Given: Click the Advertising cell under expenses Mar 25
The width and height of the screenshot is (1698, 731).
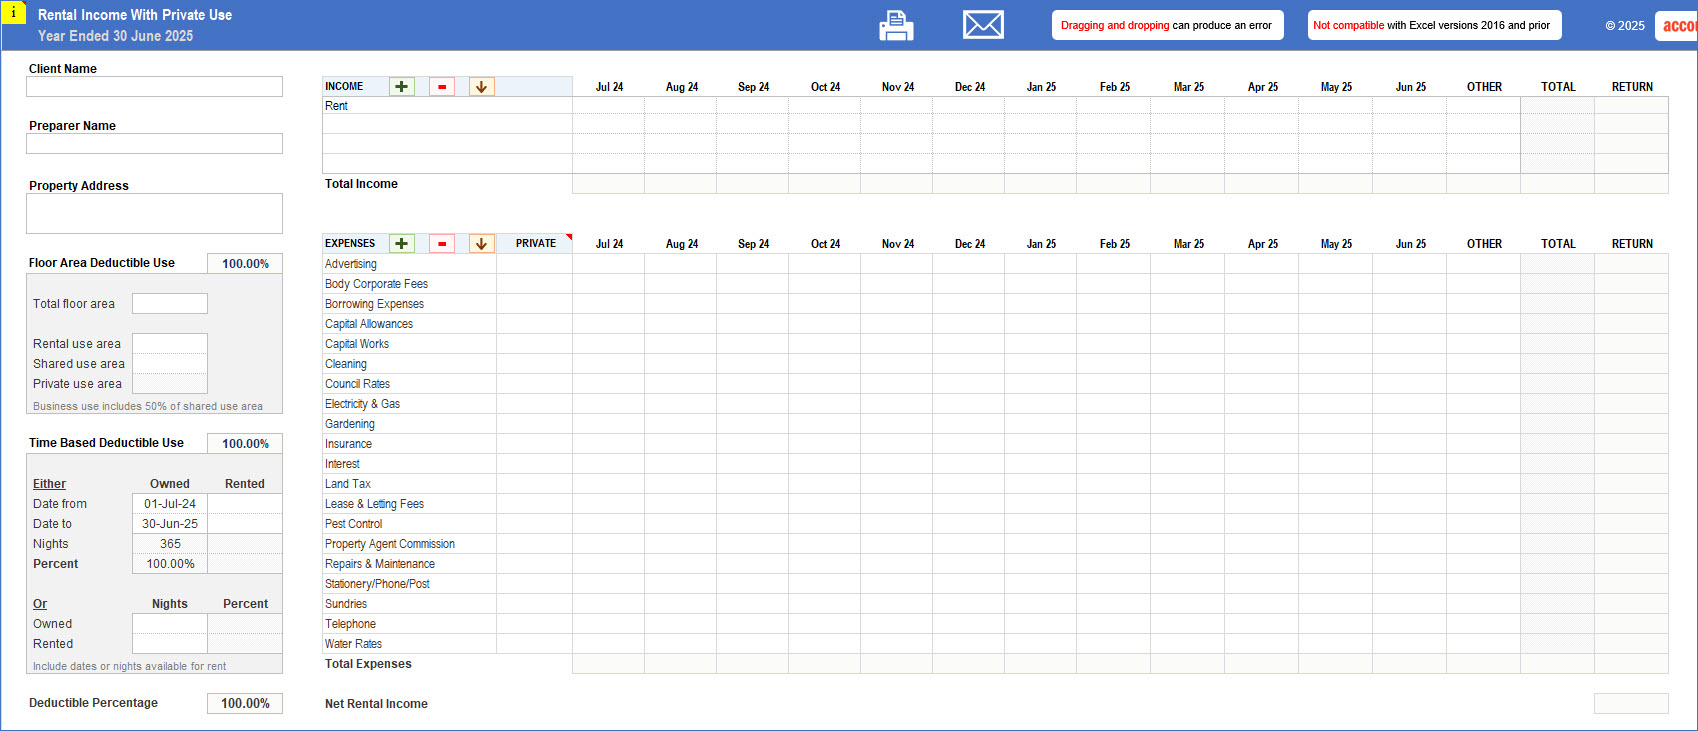Looking at the screenshot, I should [x=1188, y=264].
